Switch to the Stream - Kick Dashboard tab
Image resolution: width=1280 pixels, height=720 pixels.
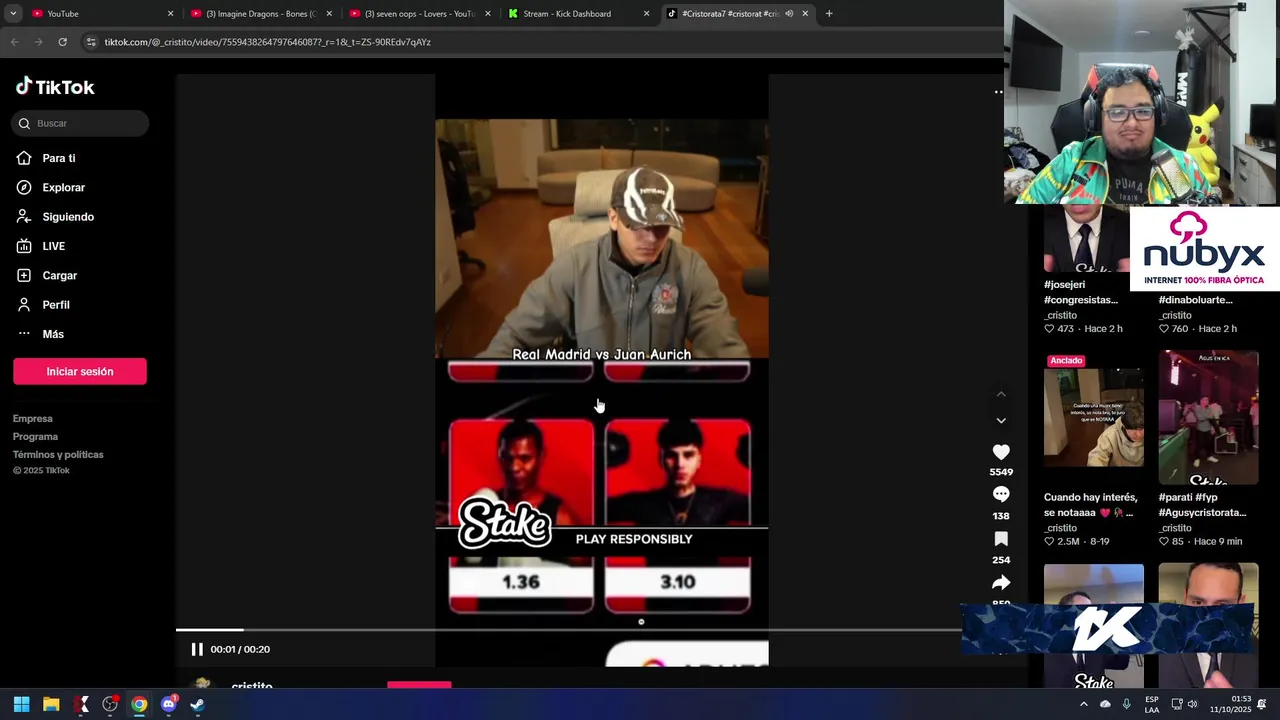[x=578, y=13]
